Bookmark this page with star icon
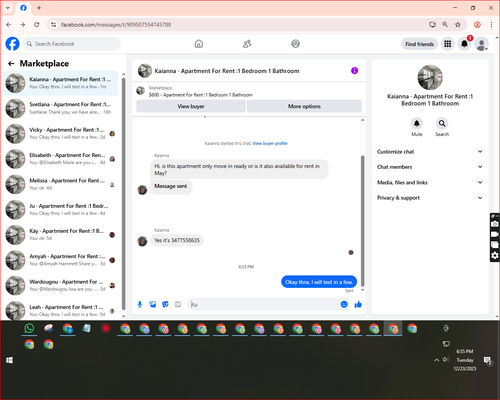 click(458, 25)
